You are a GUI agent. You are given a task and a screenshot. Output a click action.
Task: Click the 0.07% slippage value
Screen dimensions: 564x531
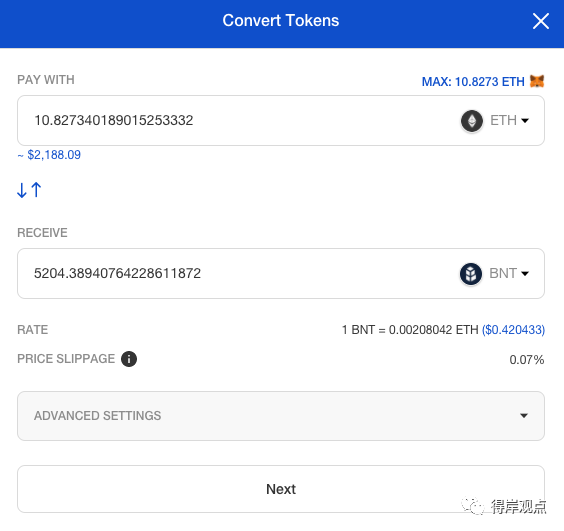(x=527, y=360)
